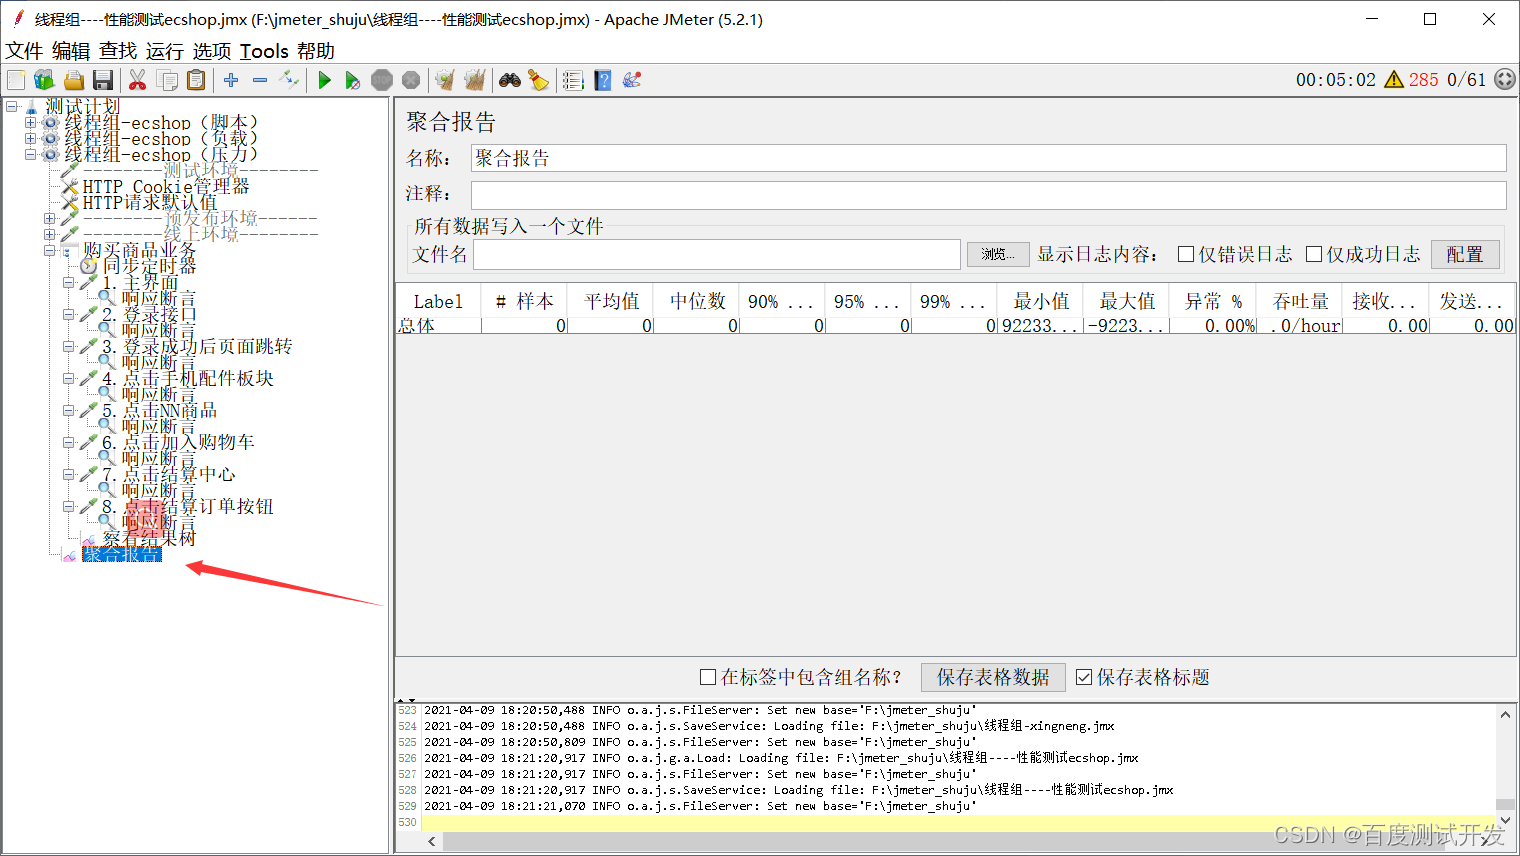1520x856 pixels.
Task: Click the 浏览... browse button
Action: (998, 255)
